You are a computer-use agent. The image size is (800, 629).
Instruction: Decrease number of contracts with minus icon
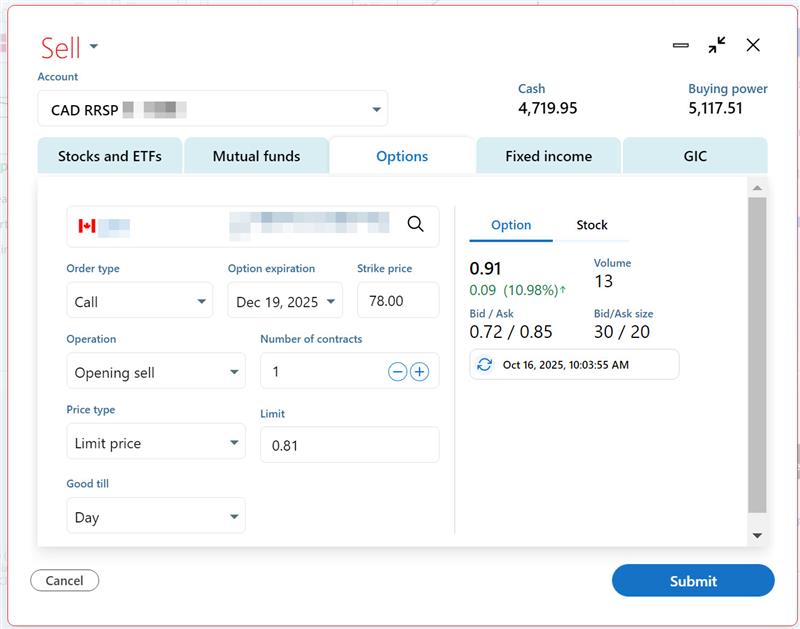click(398, 371)
